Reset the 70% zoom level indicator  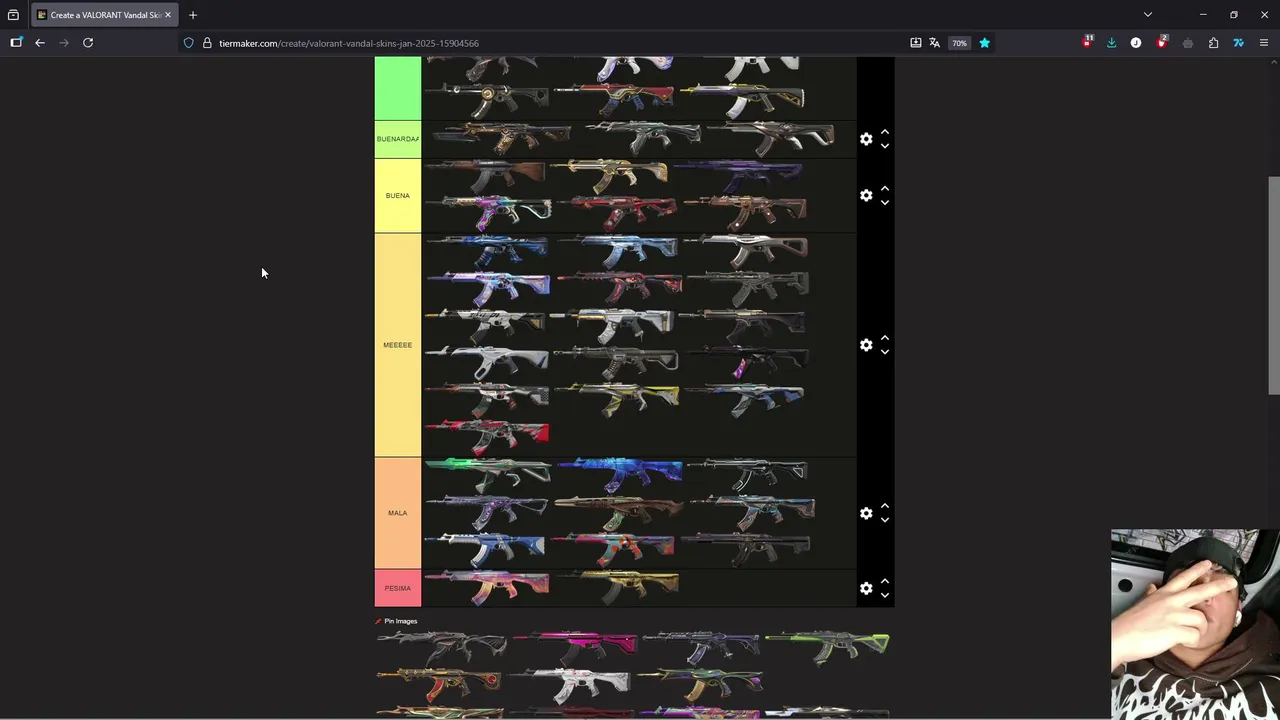pyautogui.click(x=960, y=43)
